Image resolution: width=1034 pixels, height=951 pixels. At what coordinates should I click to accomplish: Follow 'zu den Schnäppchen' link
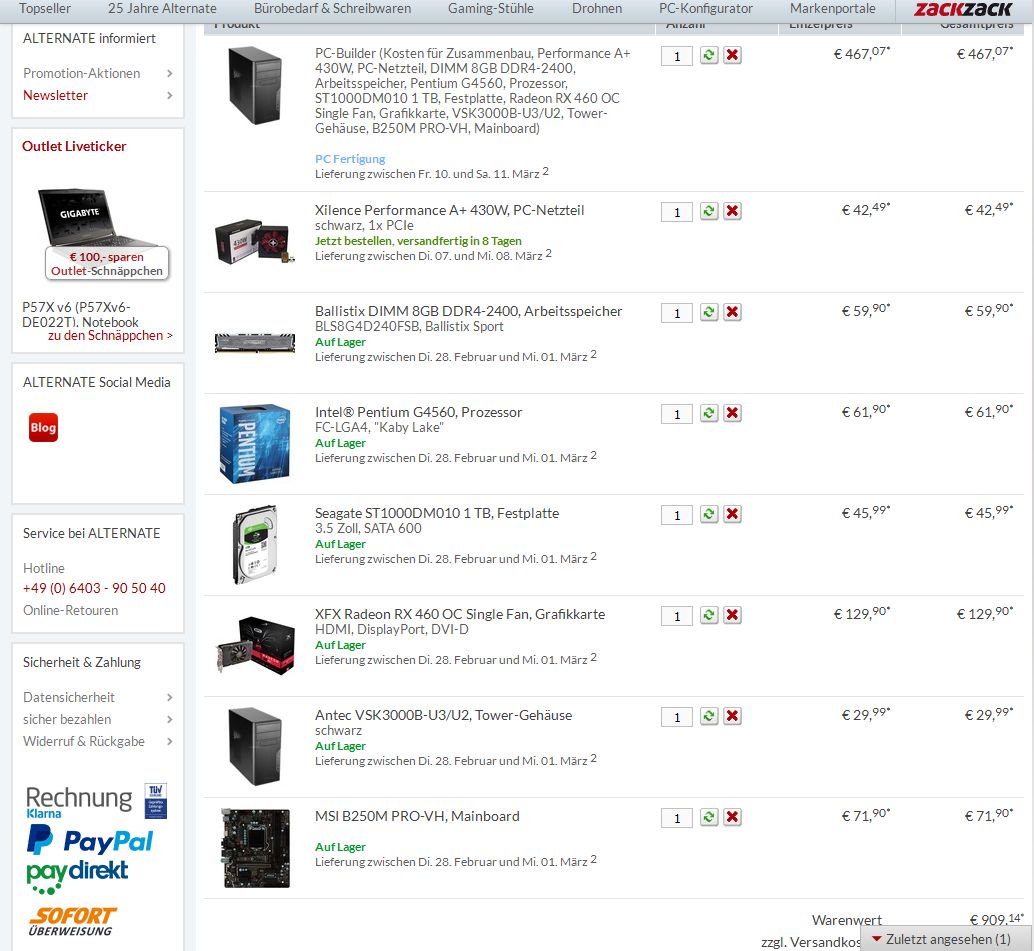point(110,336)
